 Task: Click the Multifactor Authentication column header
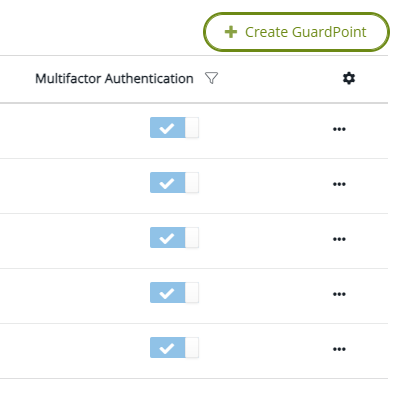coord(114,79)
